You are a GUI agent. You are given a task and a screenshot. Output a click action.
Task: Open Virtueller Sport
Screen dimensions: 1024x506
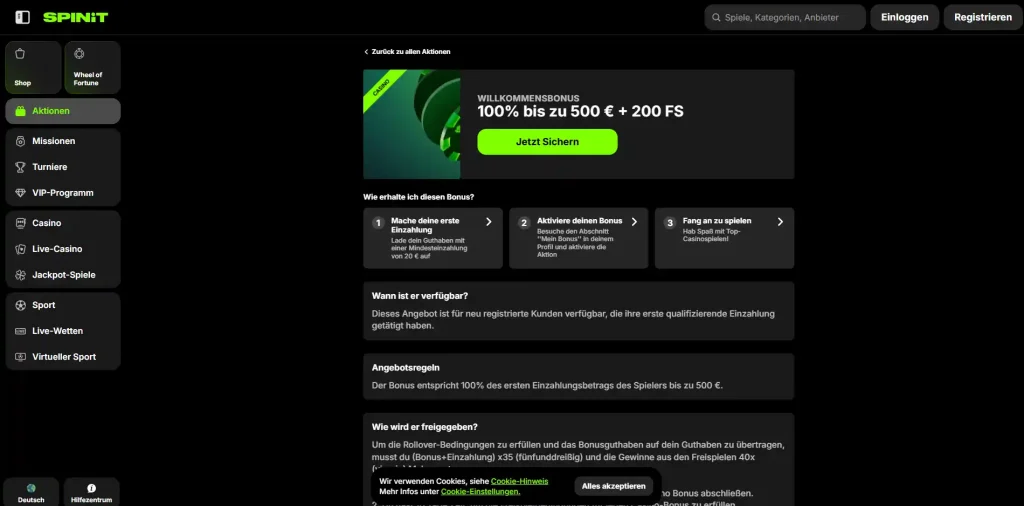(63, 357)
